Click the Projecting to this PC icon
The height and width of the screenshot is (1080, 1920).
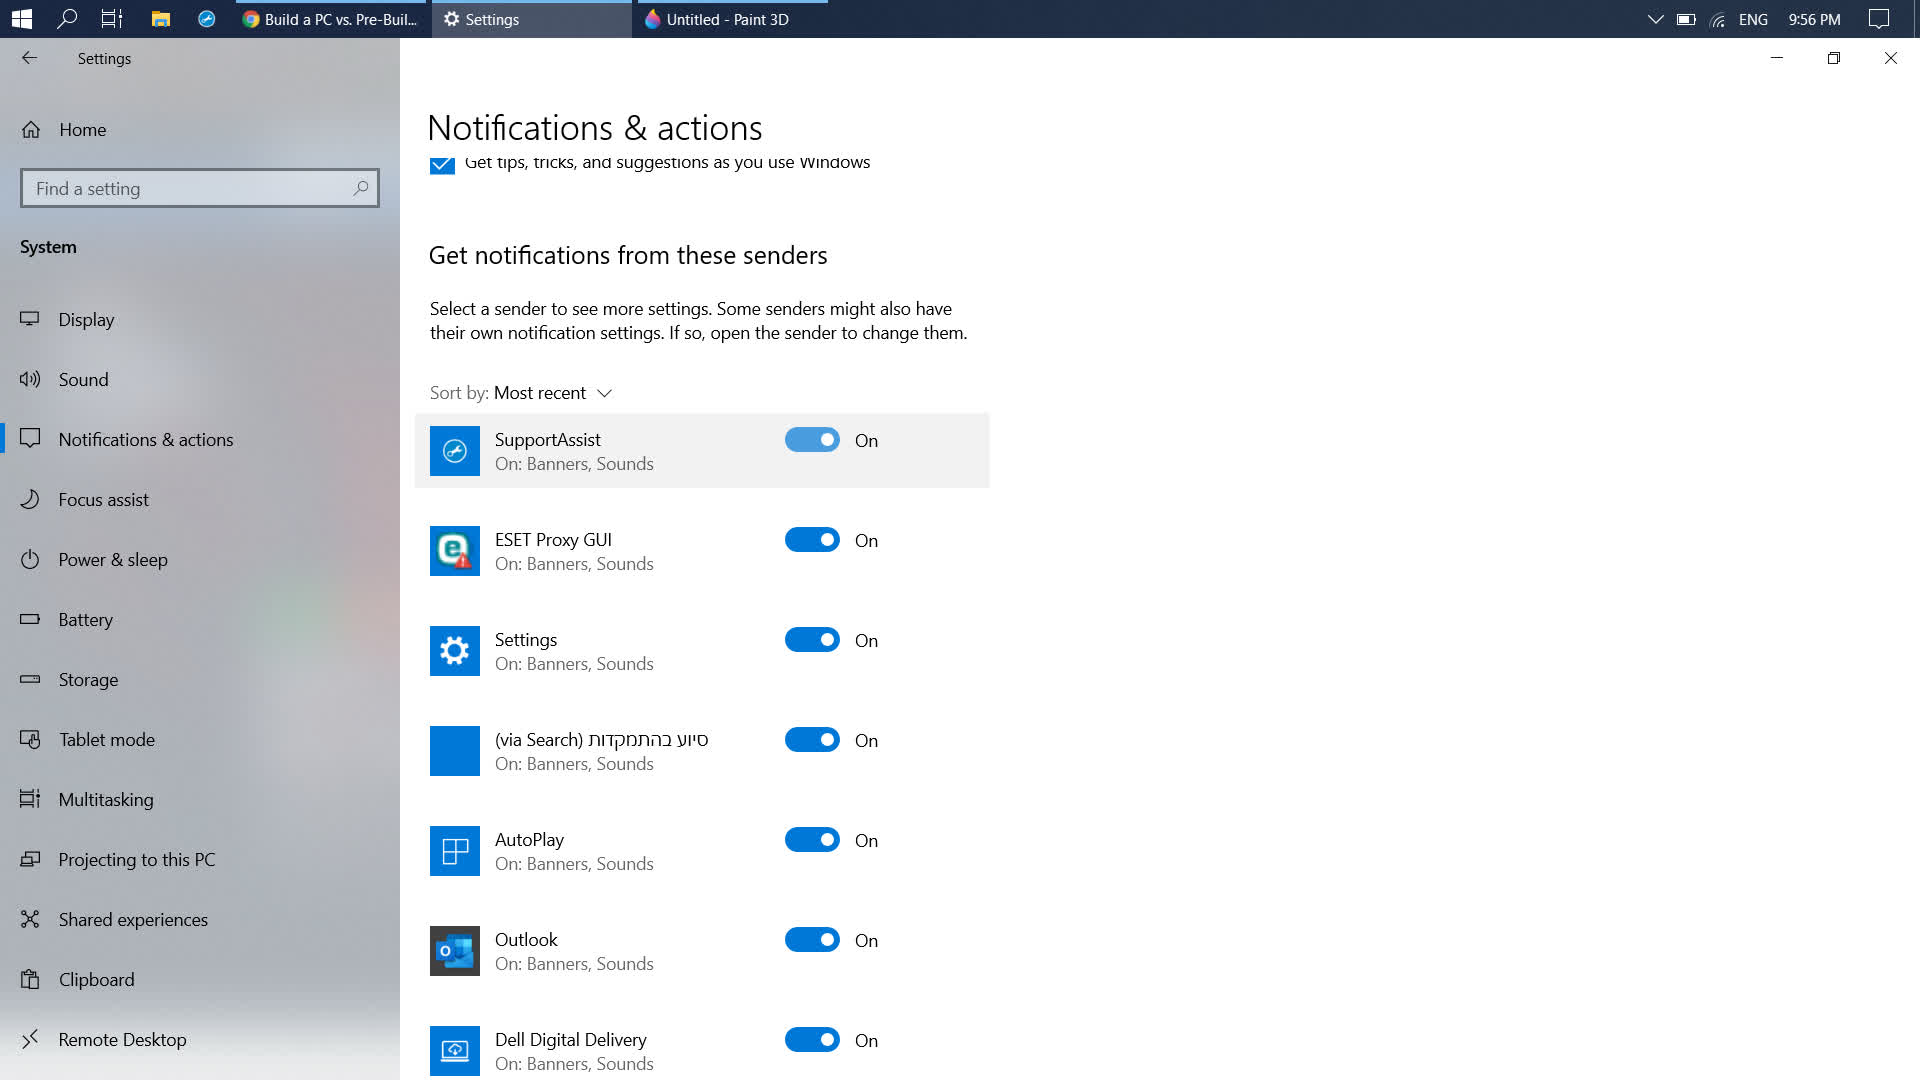coord(30,859)
